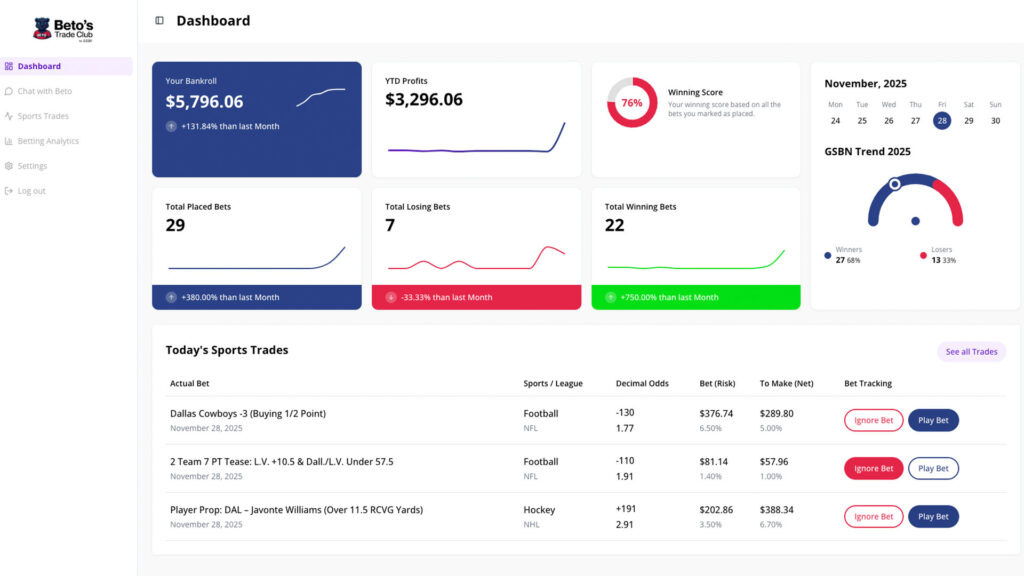This screenshot has width=1024, height=576.
Task: Click the sidebar collapse toggle icon
Action: pos(159,21)
